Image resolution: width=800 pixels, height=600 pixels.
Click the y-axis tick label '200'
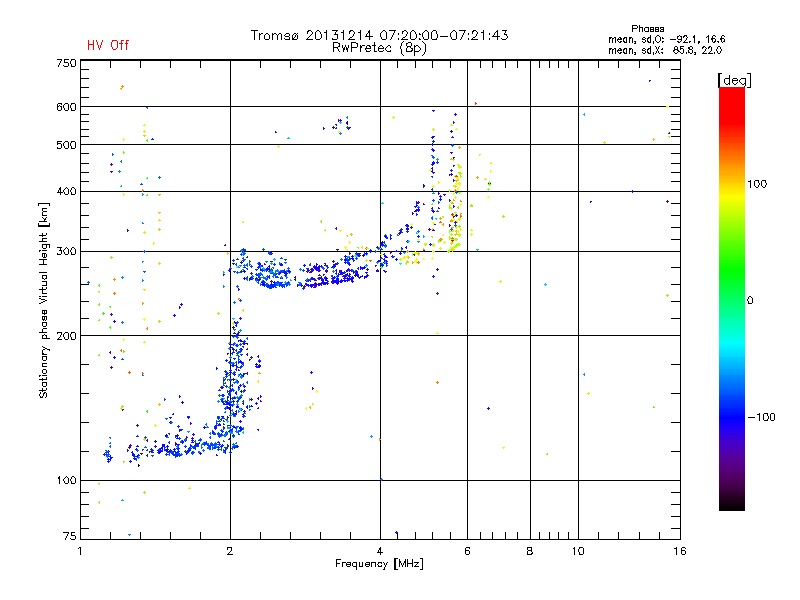tap(66, 336)
